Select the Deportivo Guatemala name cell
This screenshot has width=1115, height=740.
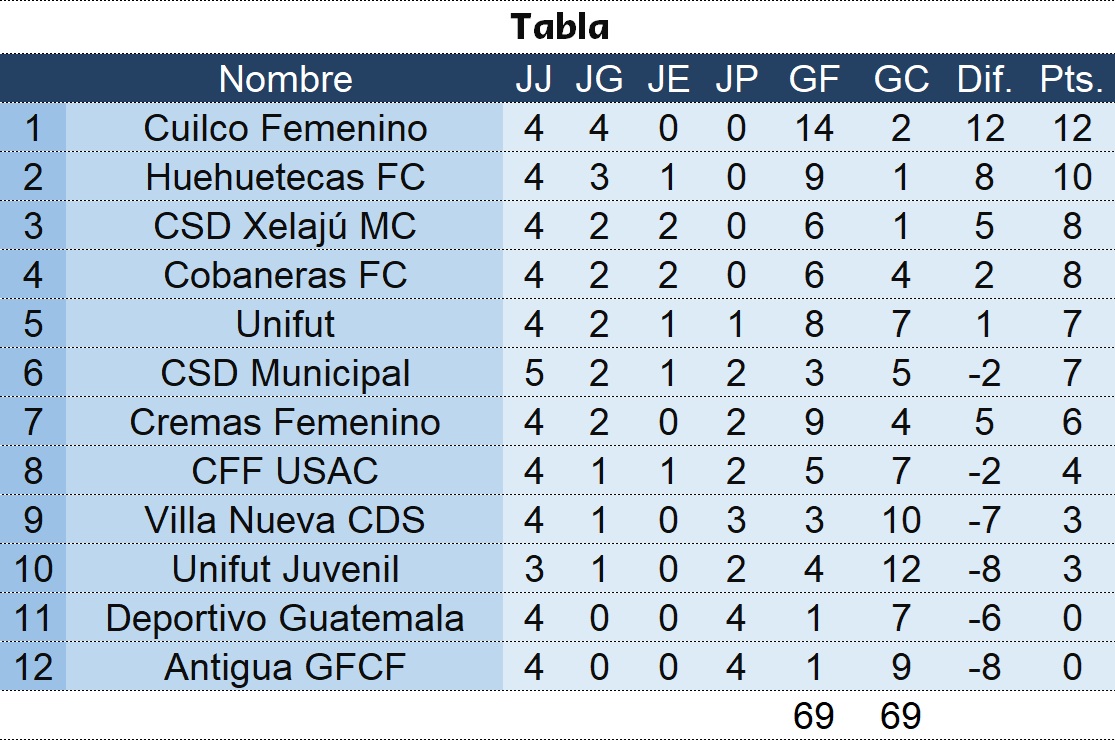point(285,618)
